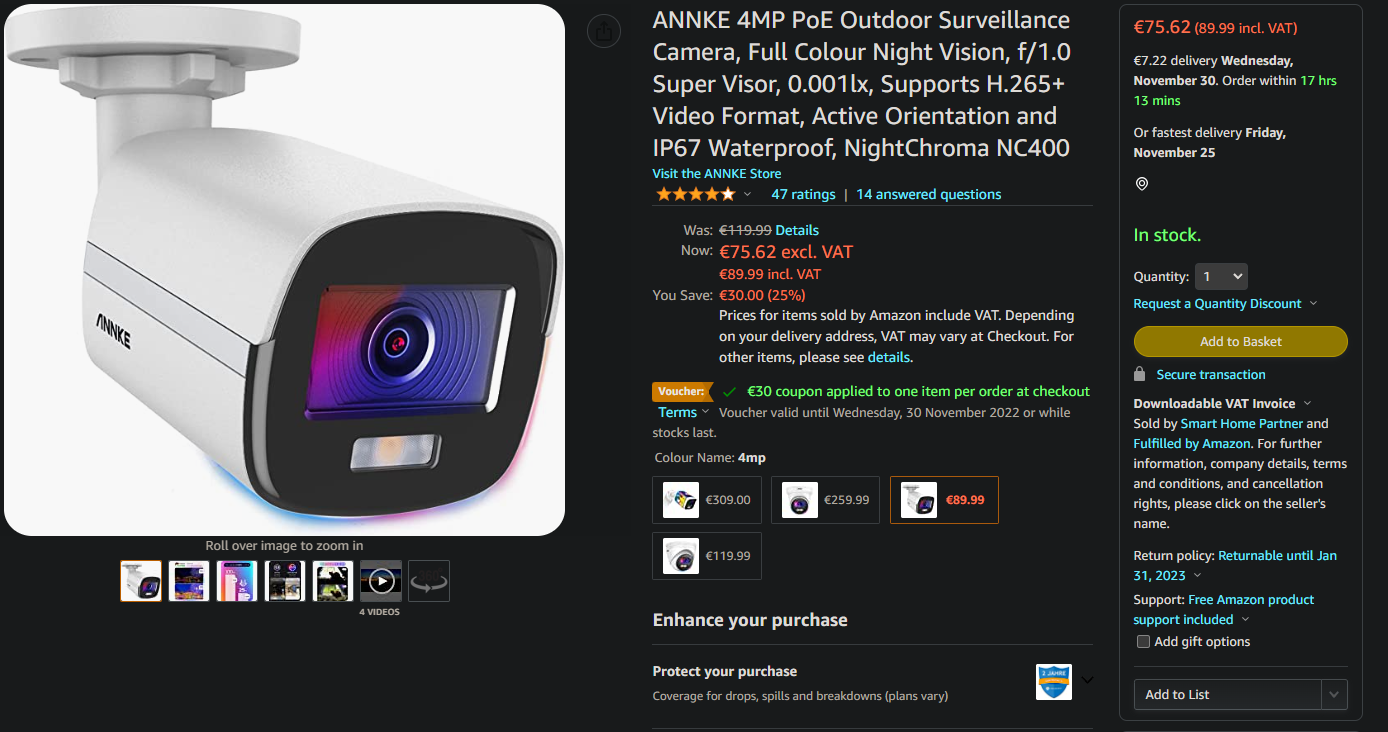The height and width of the screenshot is (732, 1388).
Task: Click the share icon above the title
Action: coord(603,32)
